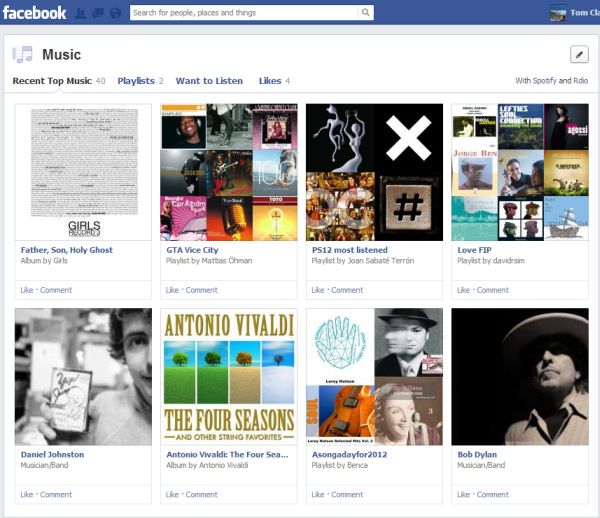Open the messages icon
The image size is (600, 518).
(98, 13)
